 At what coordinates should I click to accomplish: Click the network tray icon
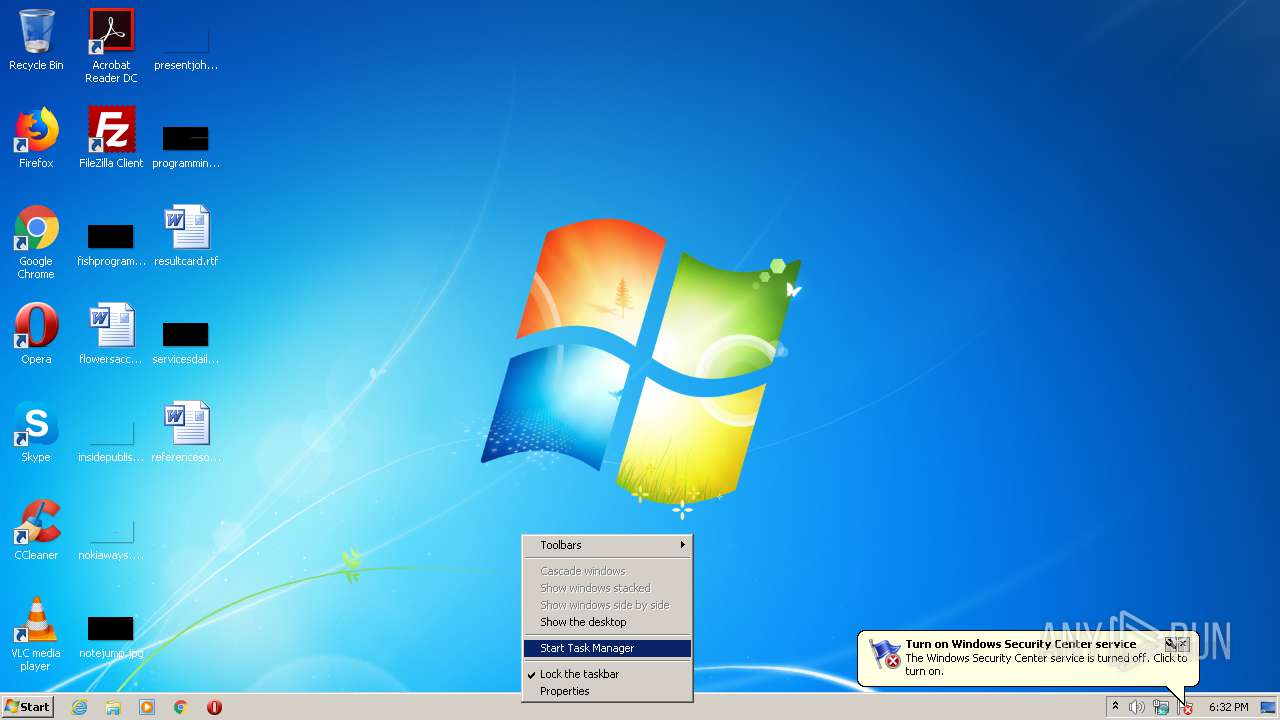1161,707
